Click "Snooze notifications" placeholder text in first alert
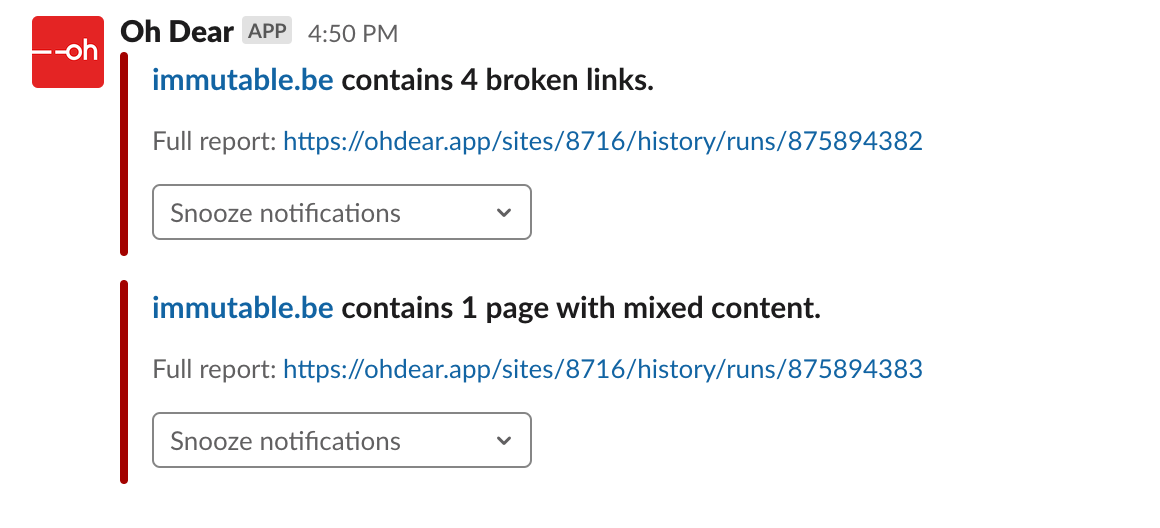The width and height of the screenshot is (1160, 528). coord(286,213)
